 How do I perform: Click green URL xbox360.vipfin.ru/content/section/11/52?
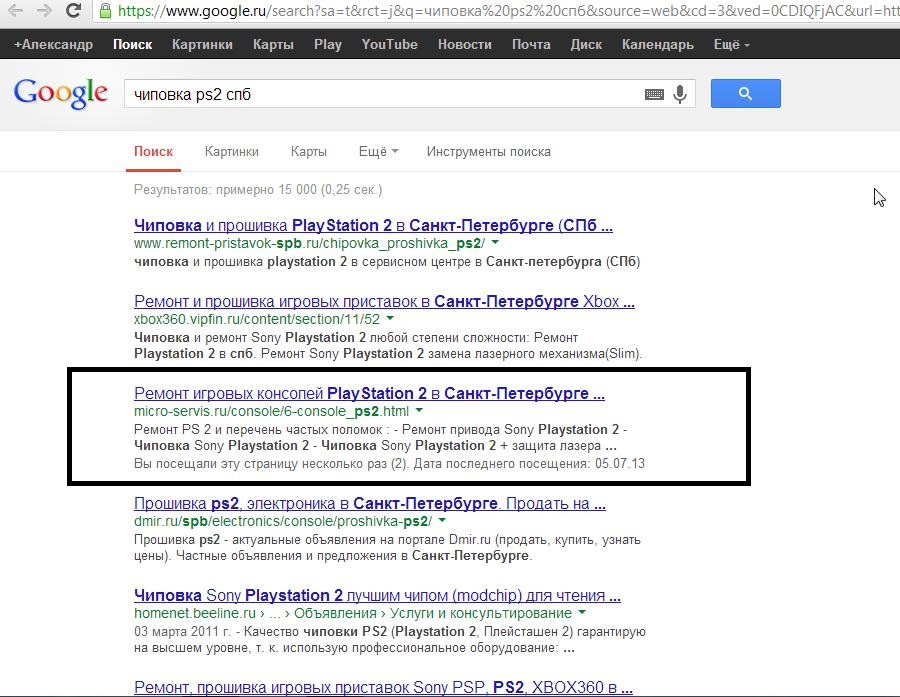point(257,319)
